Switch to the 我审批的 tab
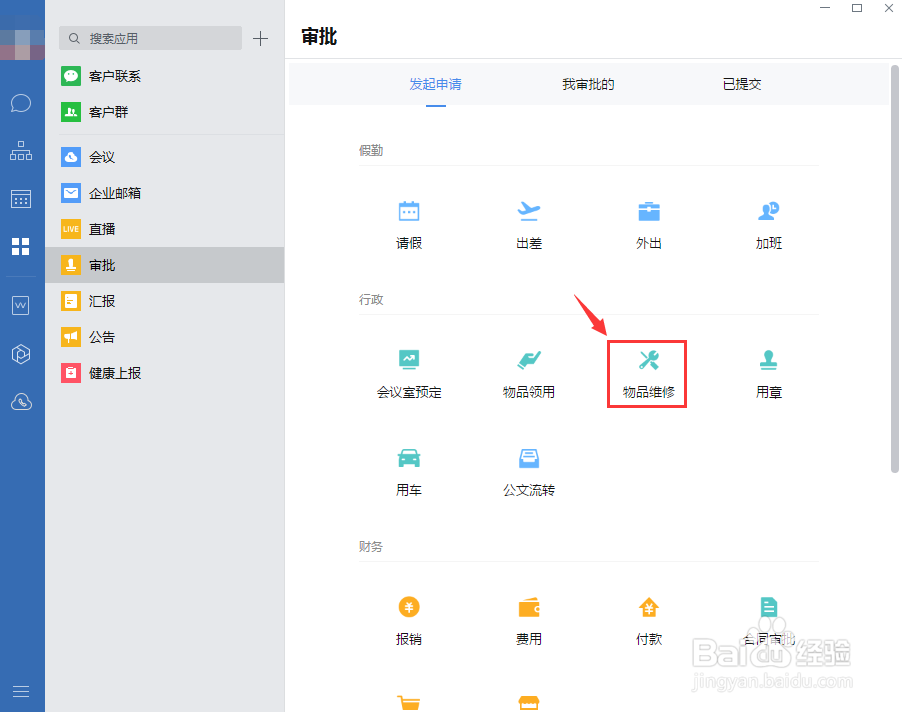Screen dimensions: 902x712 point(588,85)
